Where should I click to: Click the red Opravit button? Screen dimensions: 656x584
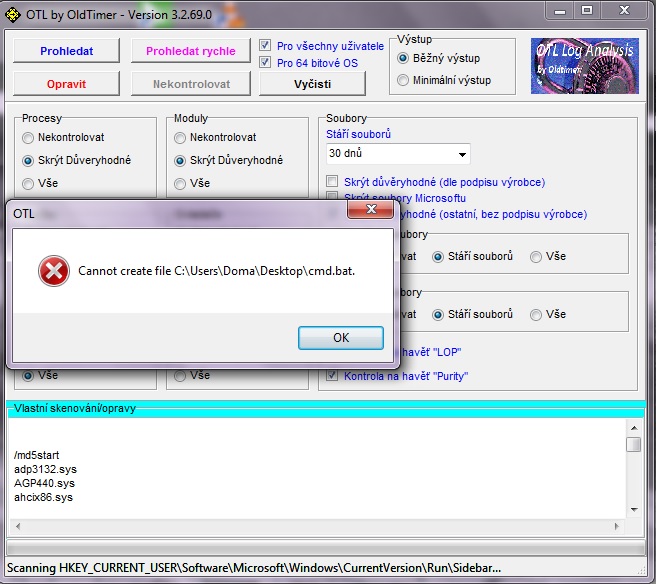coord(66,84)
